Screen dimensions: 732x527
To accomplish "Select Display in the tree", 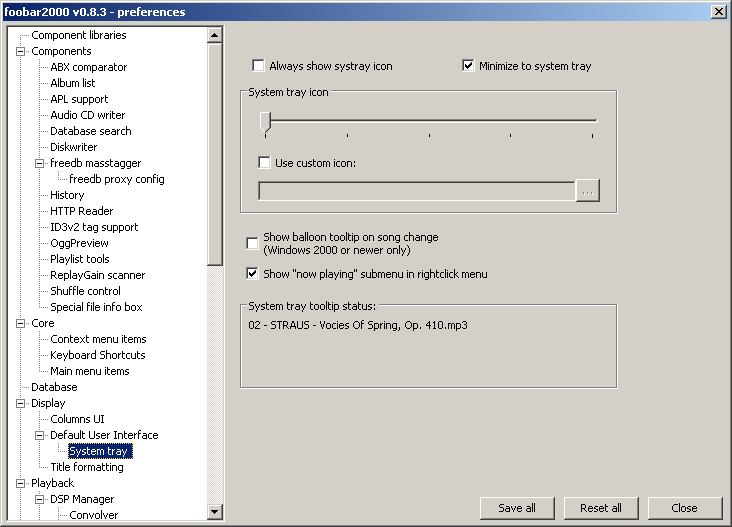I will pyautogui.click(x=48, y=403).
